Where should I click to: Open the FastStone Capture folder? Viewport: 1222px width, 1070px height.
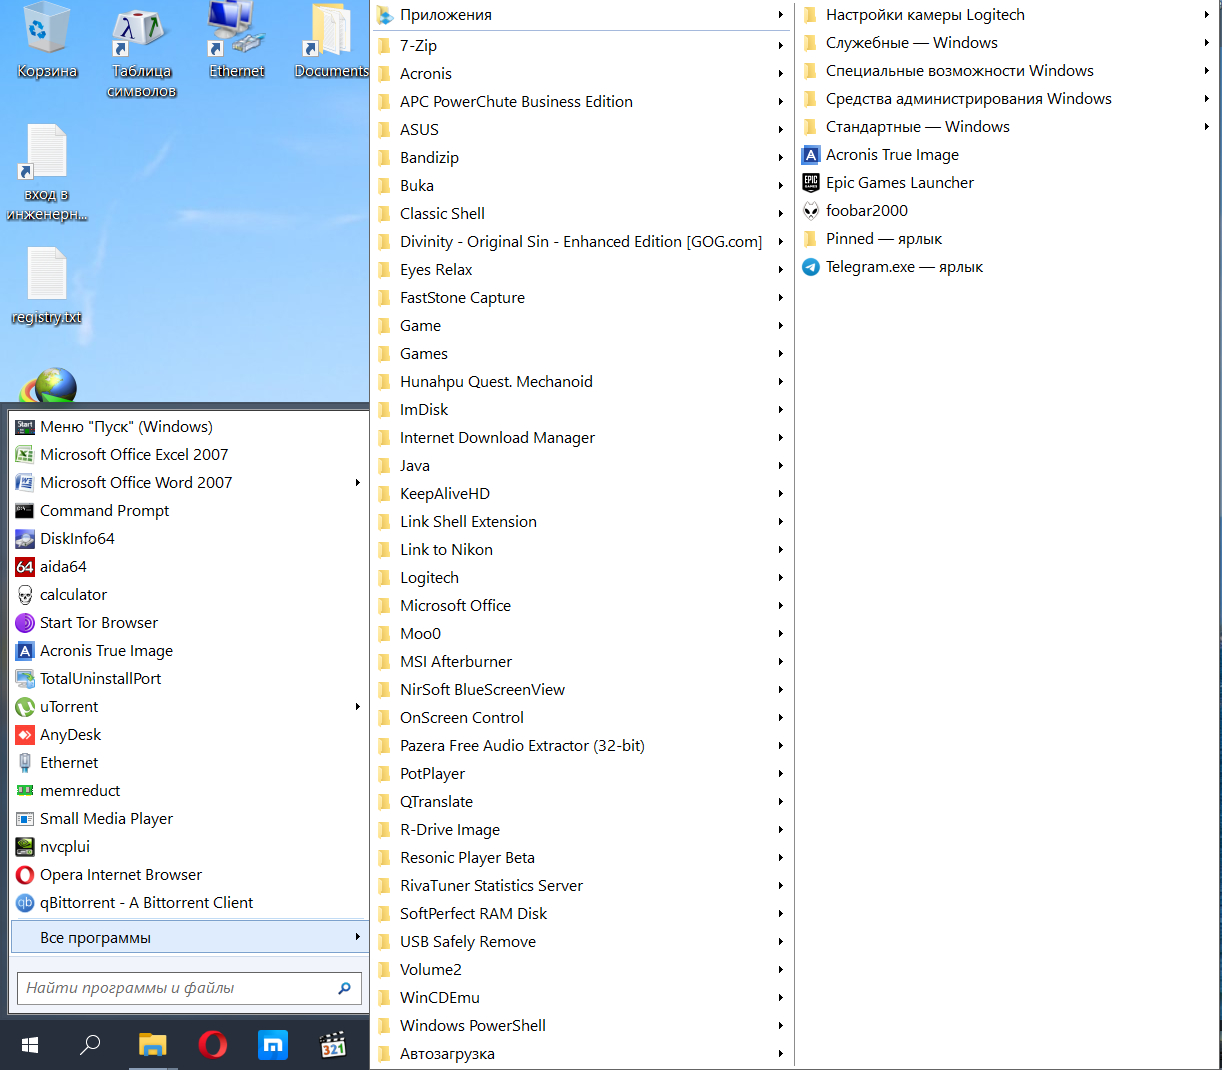[x=582, y=298]
